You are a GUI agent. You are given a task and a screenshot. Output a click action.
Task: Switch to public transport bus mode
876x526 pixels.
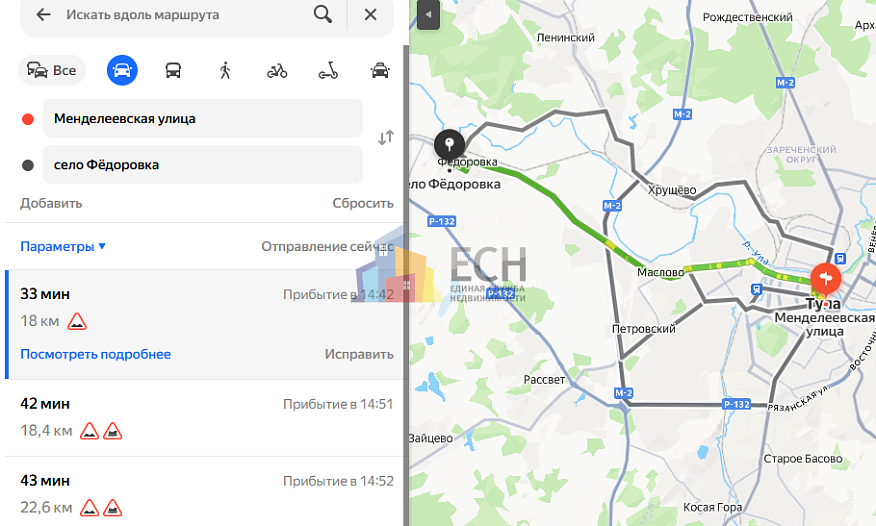(173, 70)
